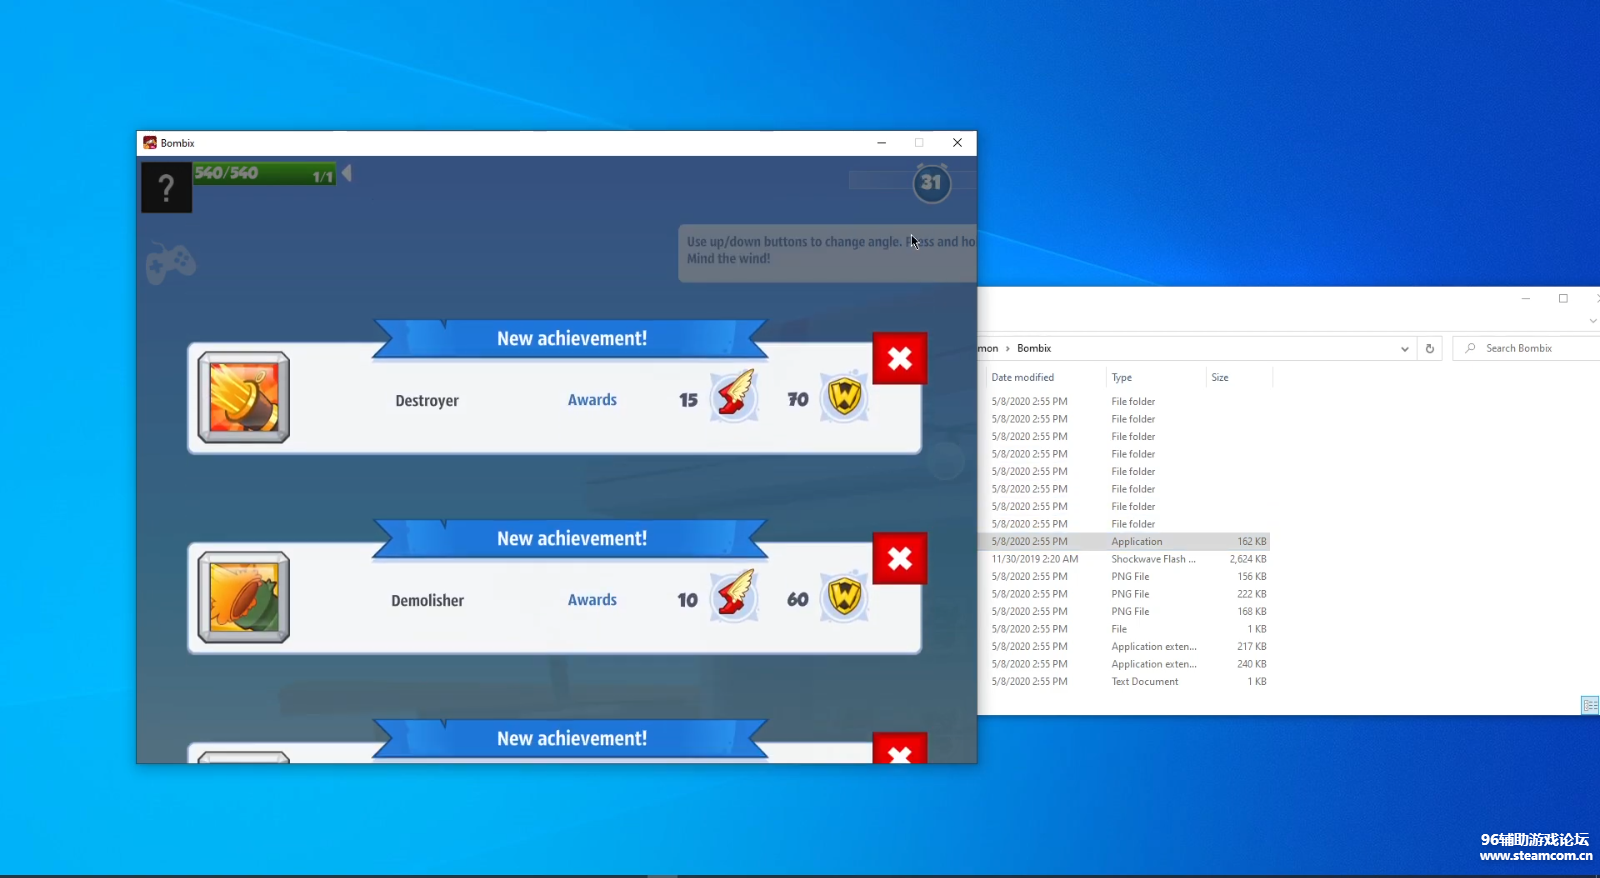Open Awards link in Demolisher row

(592, 600)
